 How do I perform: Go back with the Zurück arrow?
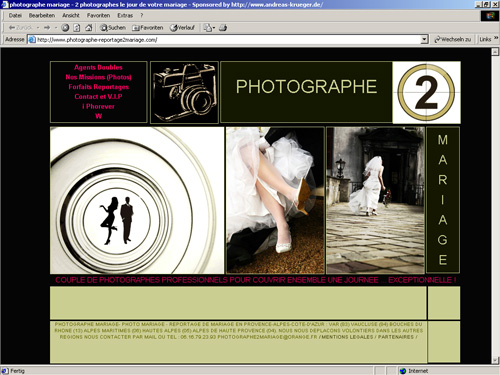pyautogui.click(x=21, y=28)
